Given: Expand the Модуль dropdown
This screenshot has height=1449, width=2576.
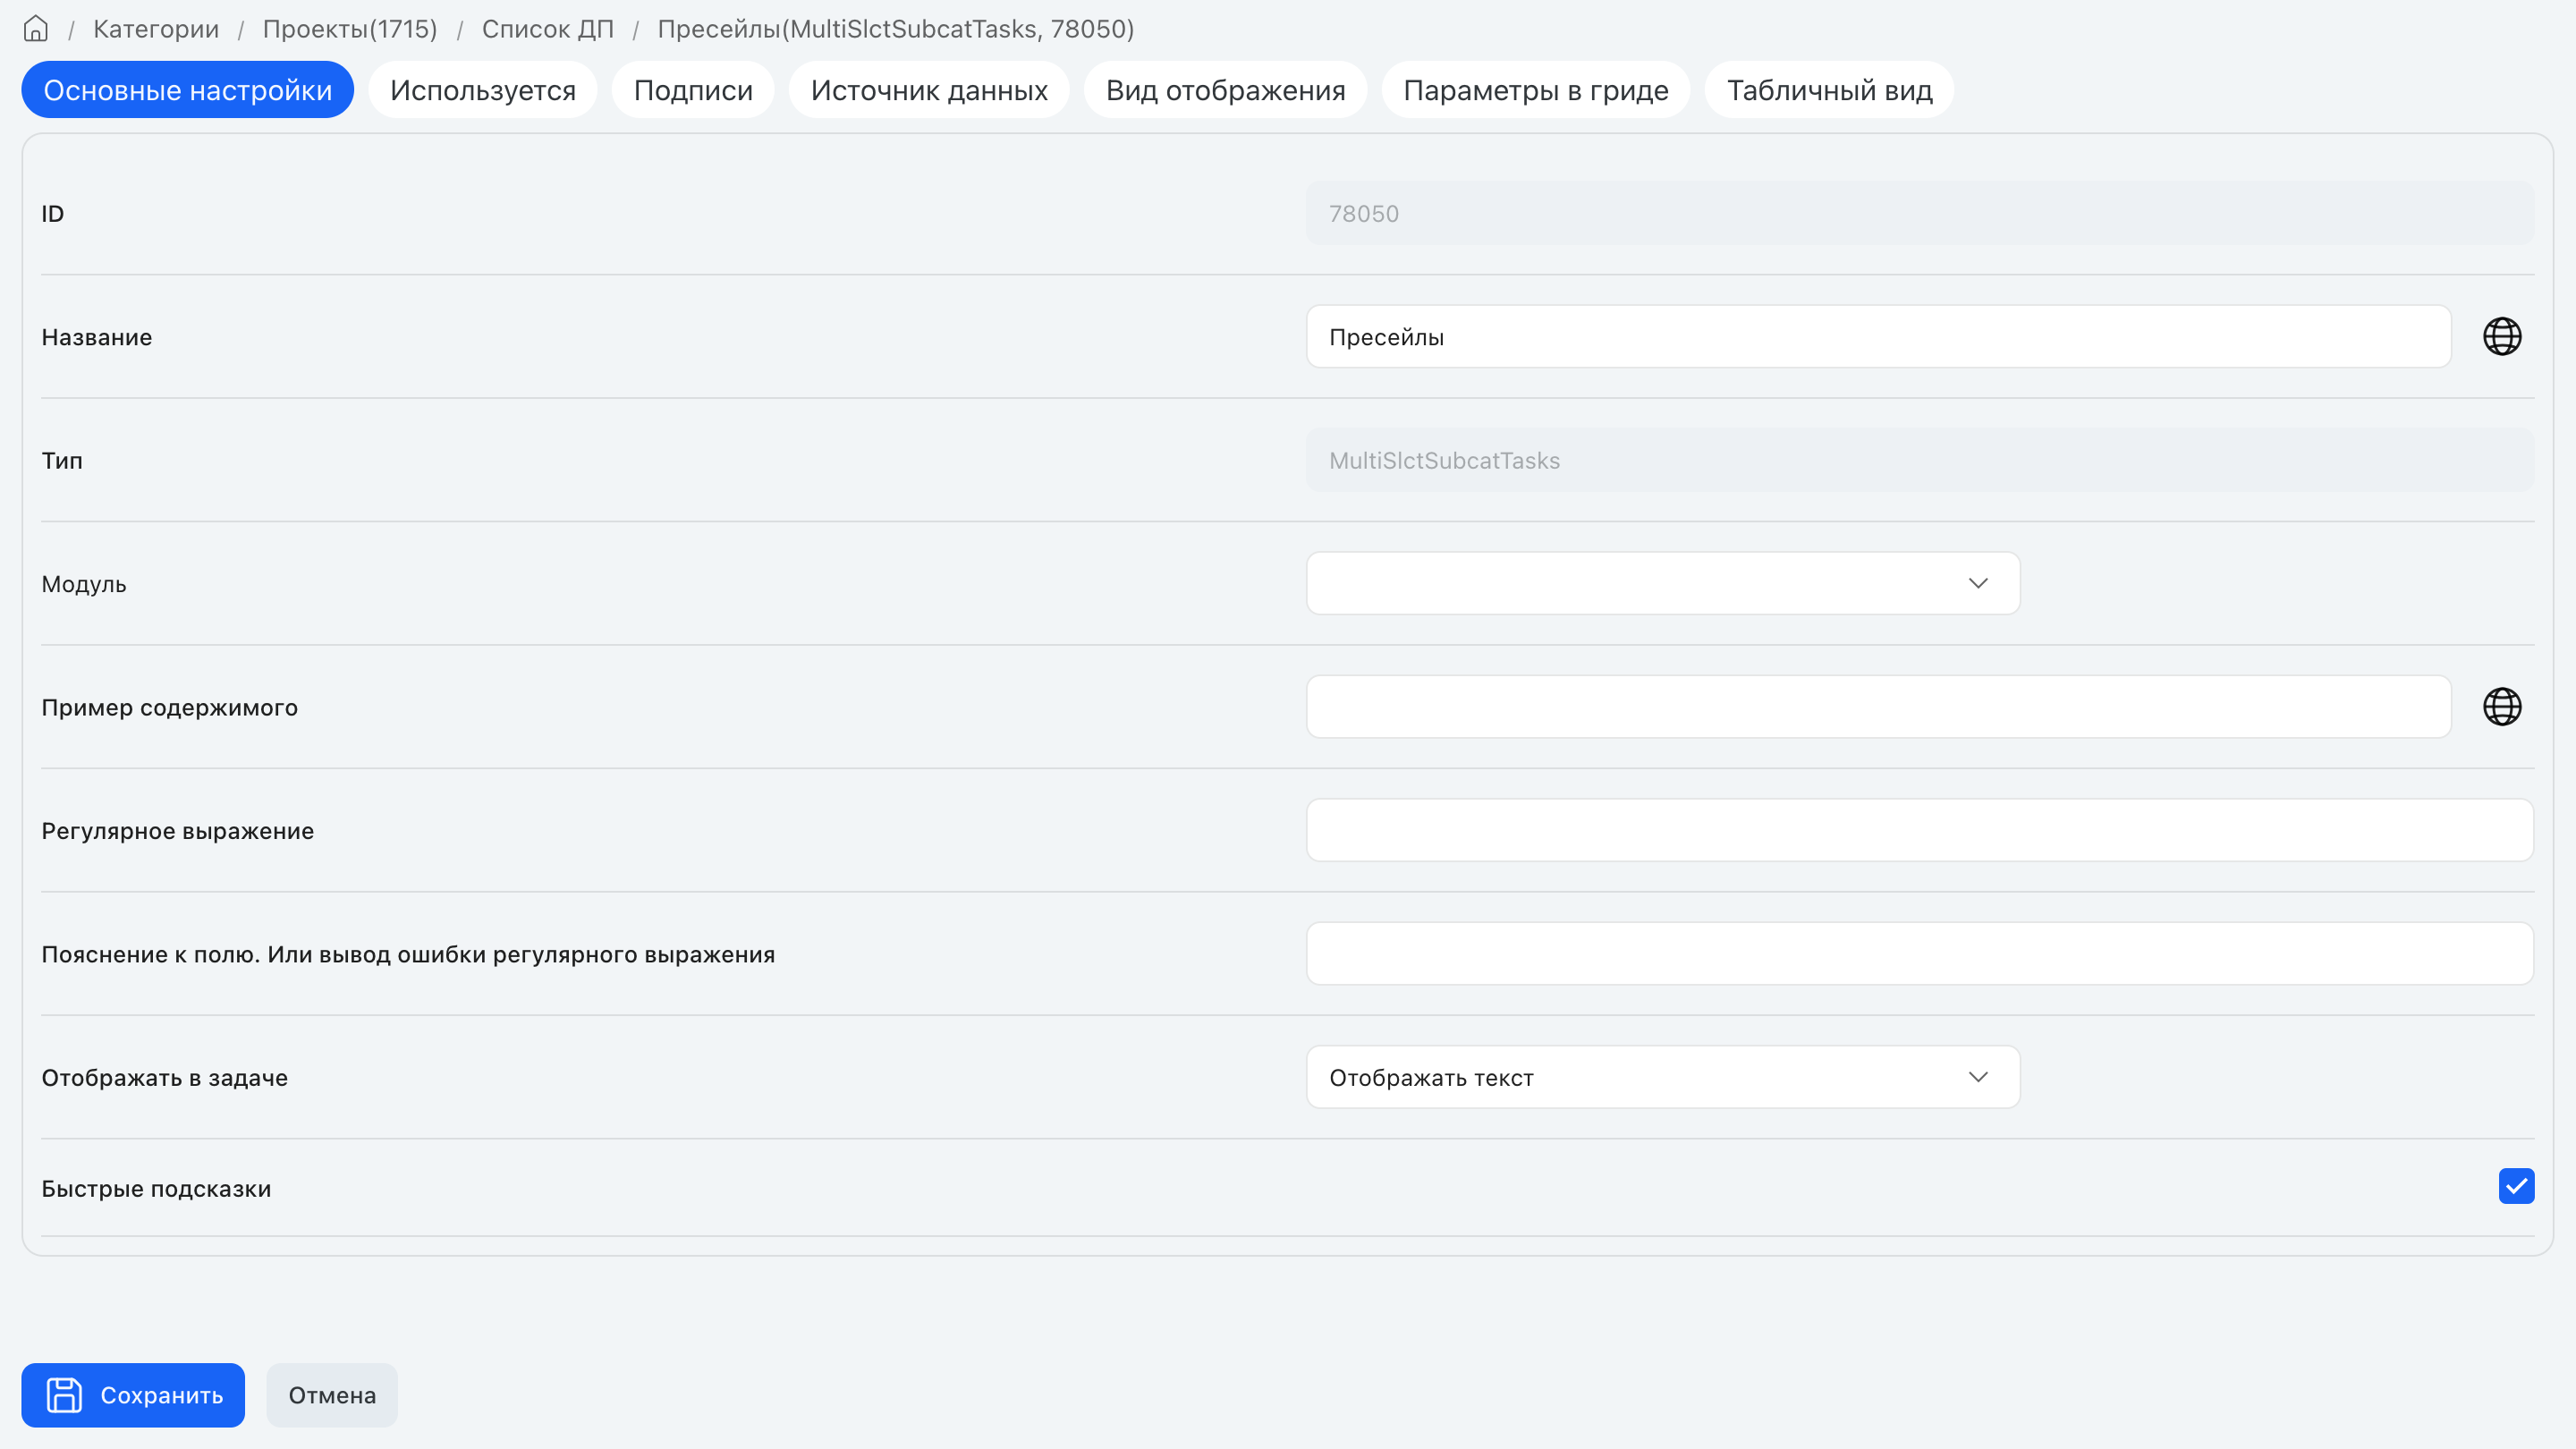Looking at the screenshot, I should (1663, 583).
